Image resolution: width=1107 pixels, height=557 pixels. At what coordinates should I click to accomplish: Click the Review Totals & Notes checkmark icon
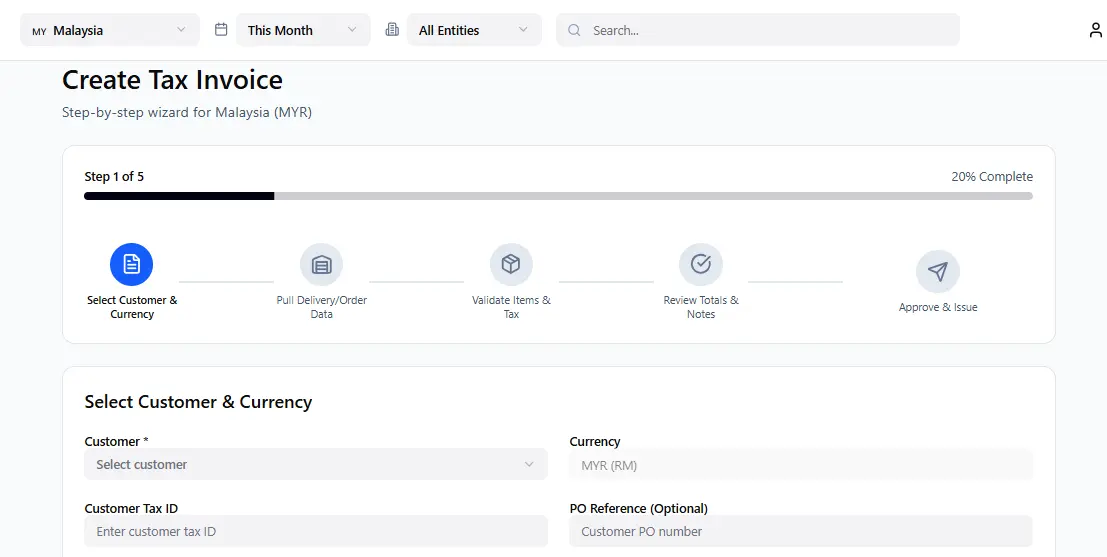[701, 264]
